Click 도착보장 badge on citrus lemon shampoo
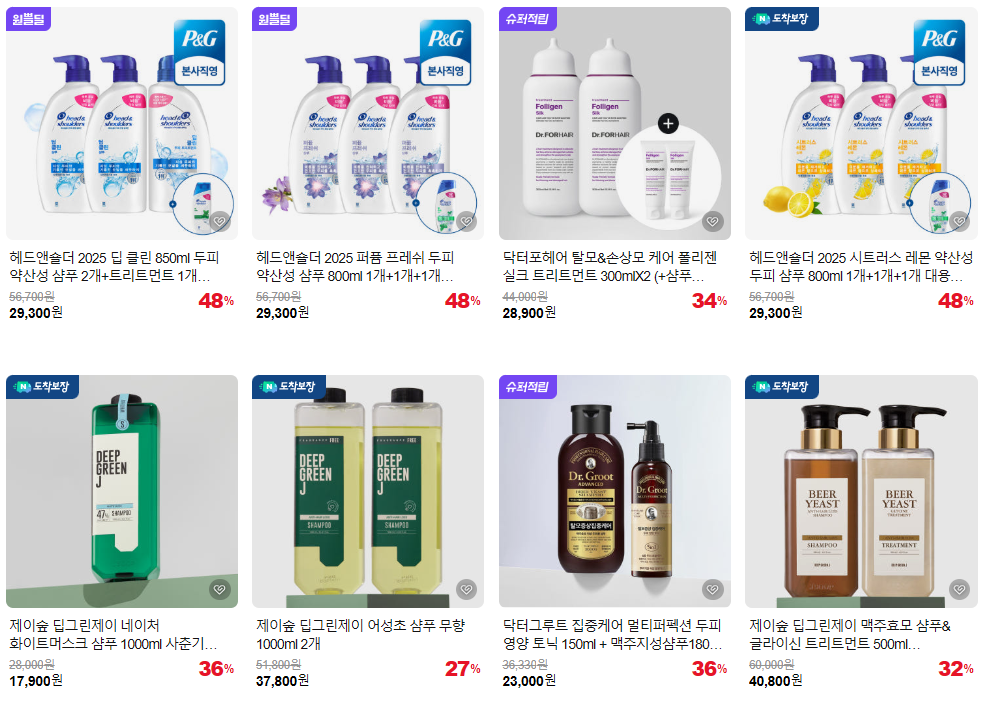This screenshot has height=719, width=987. (782, 19)
